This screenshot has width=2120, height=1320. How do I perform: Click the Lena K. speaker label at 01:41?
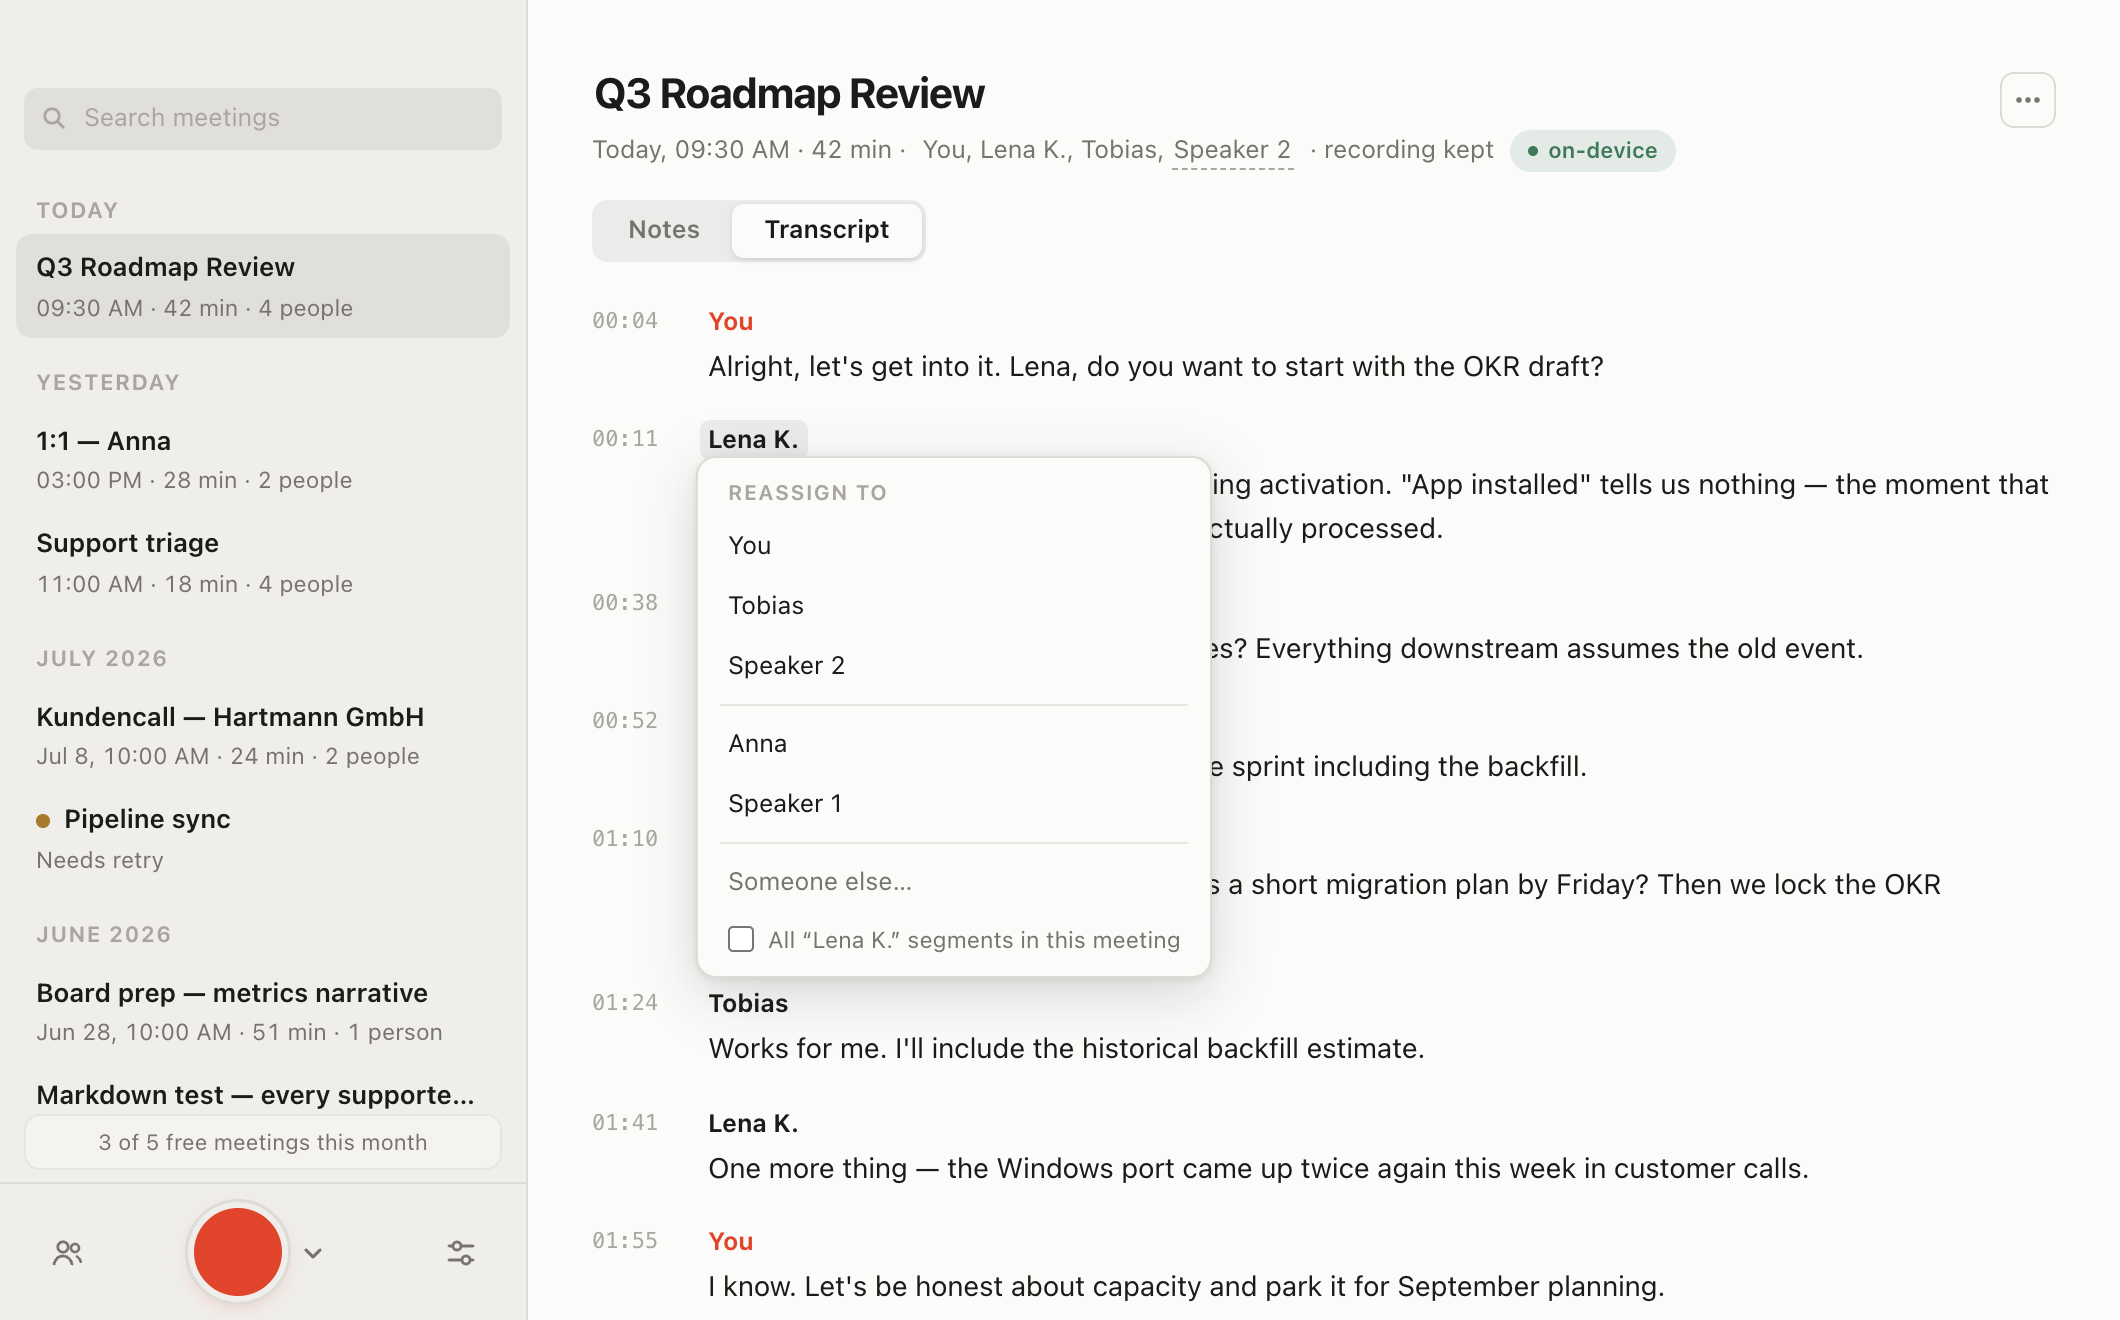click(x=753, y=1123)
